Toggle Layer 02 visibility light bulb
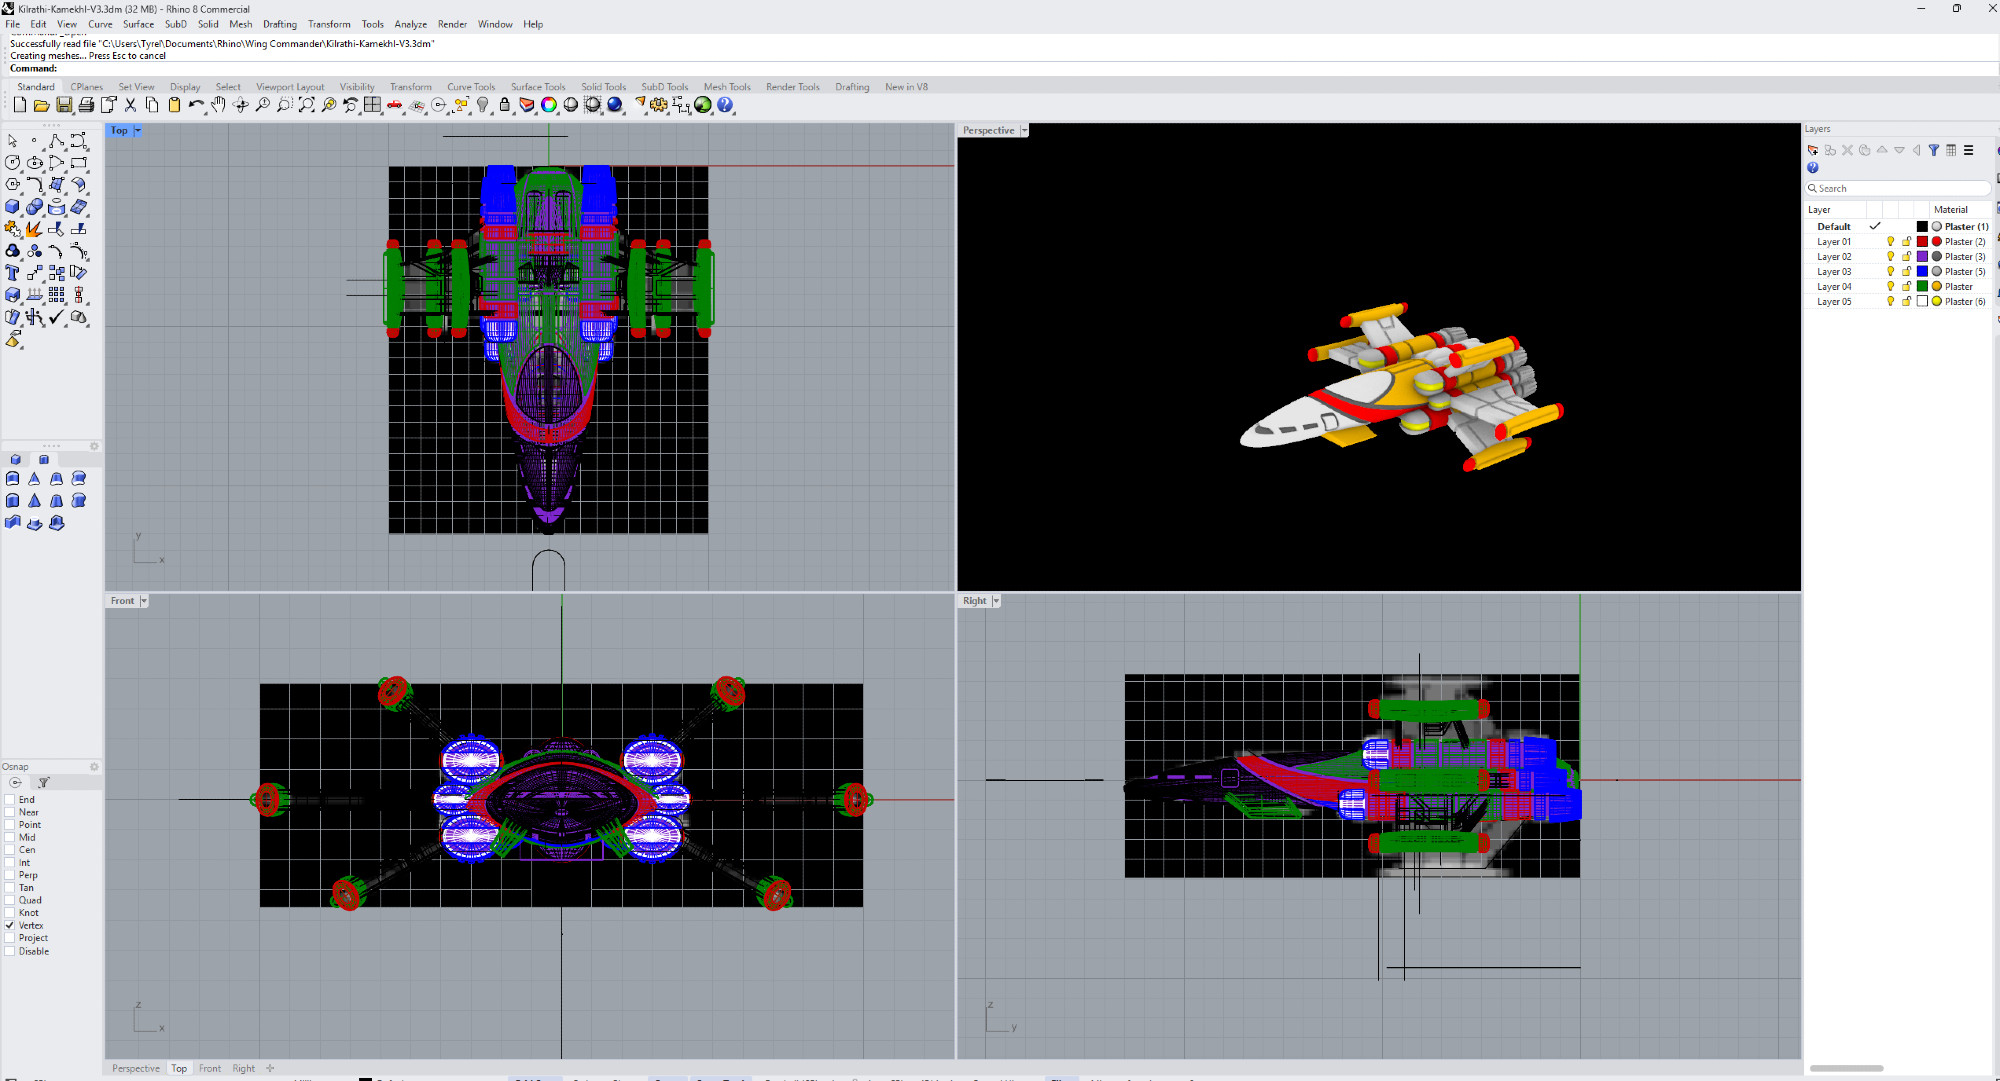This screenshot has height=1081, width=2000. click(1890, 257)
